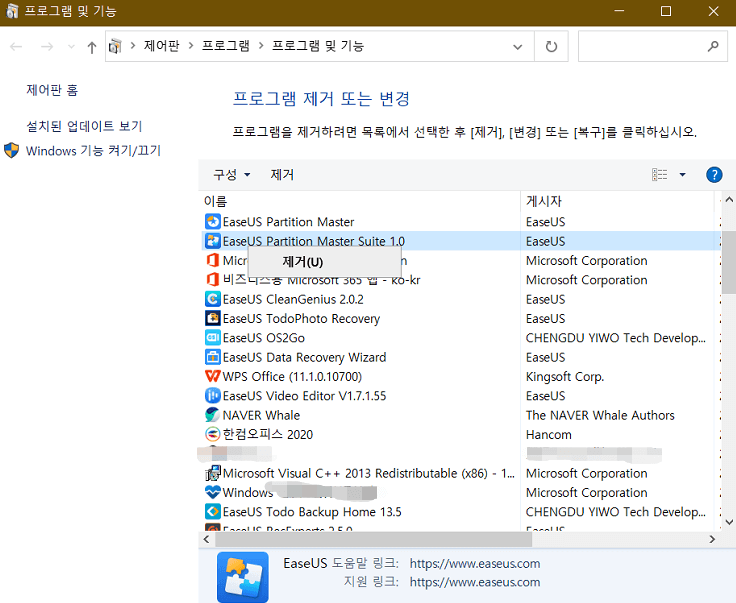Click Kingsoft Corp. publisher cell

pyautogui.click(x=565, y=376)
